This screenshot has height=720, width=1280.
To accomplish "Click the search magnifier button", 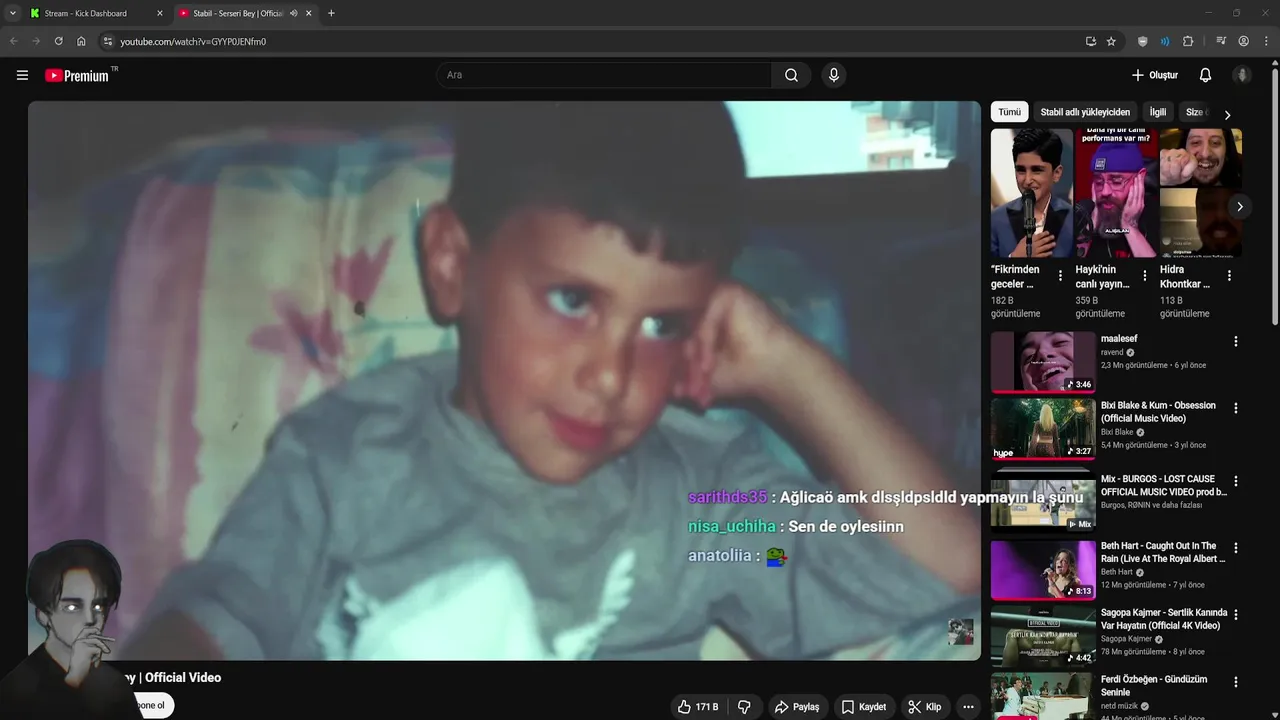I will pyautogui.click(x=791, y=75).
